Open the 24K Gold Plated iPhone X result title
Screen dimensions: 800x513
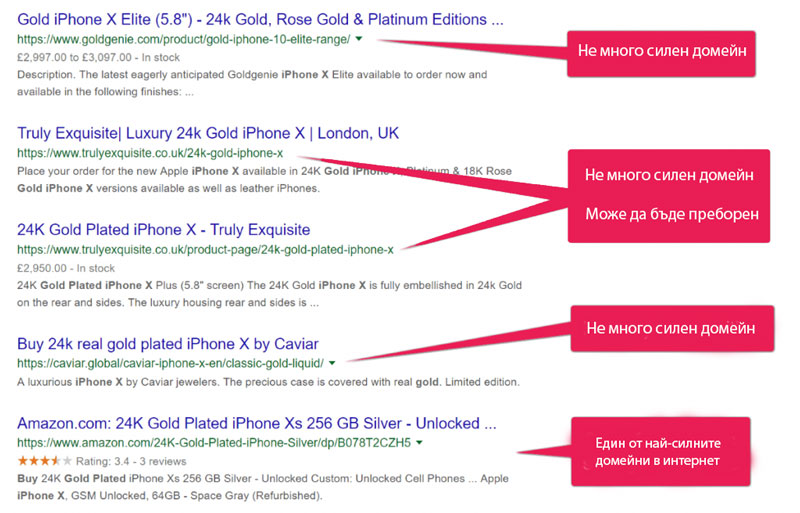coord(164,230)
